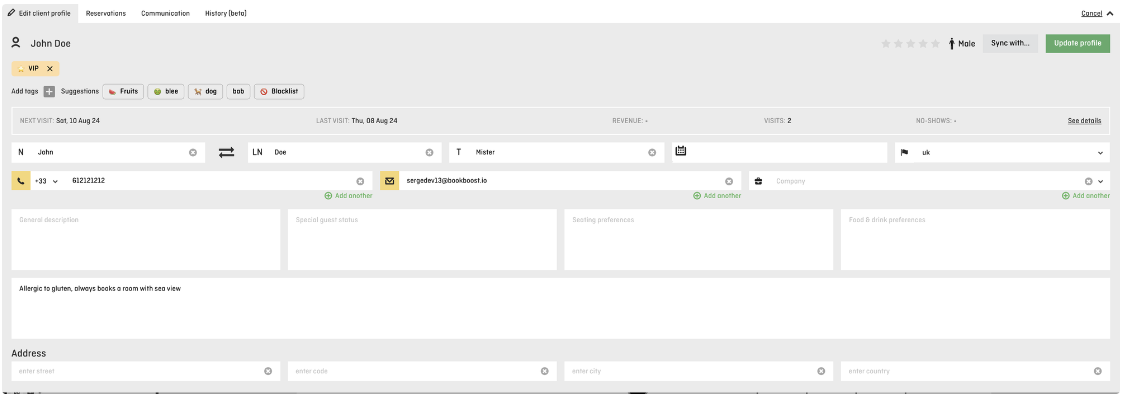This screenshot has width=1124, height=396.
Task: Add the blee tag suggestion
Action: [166, 92]
